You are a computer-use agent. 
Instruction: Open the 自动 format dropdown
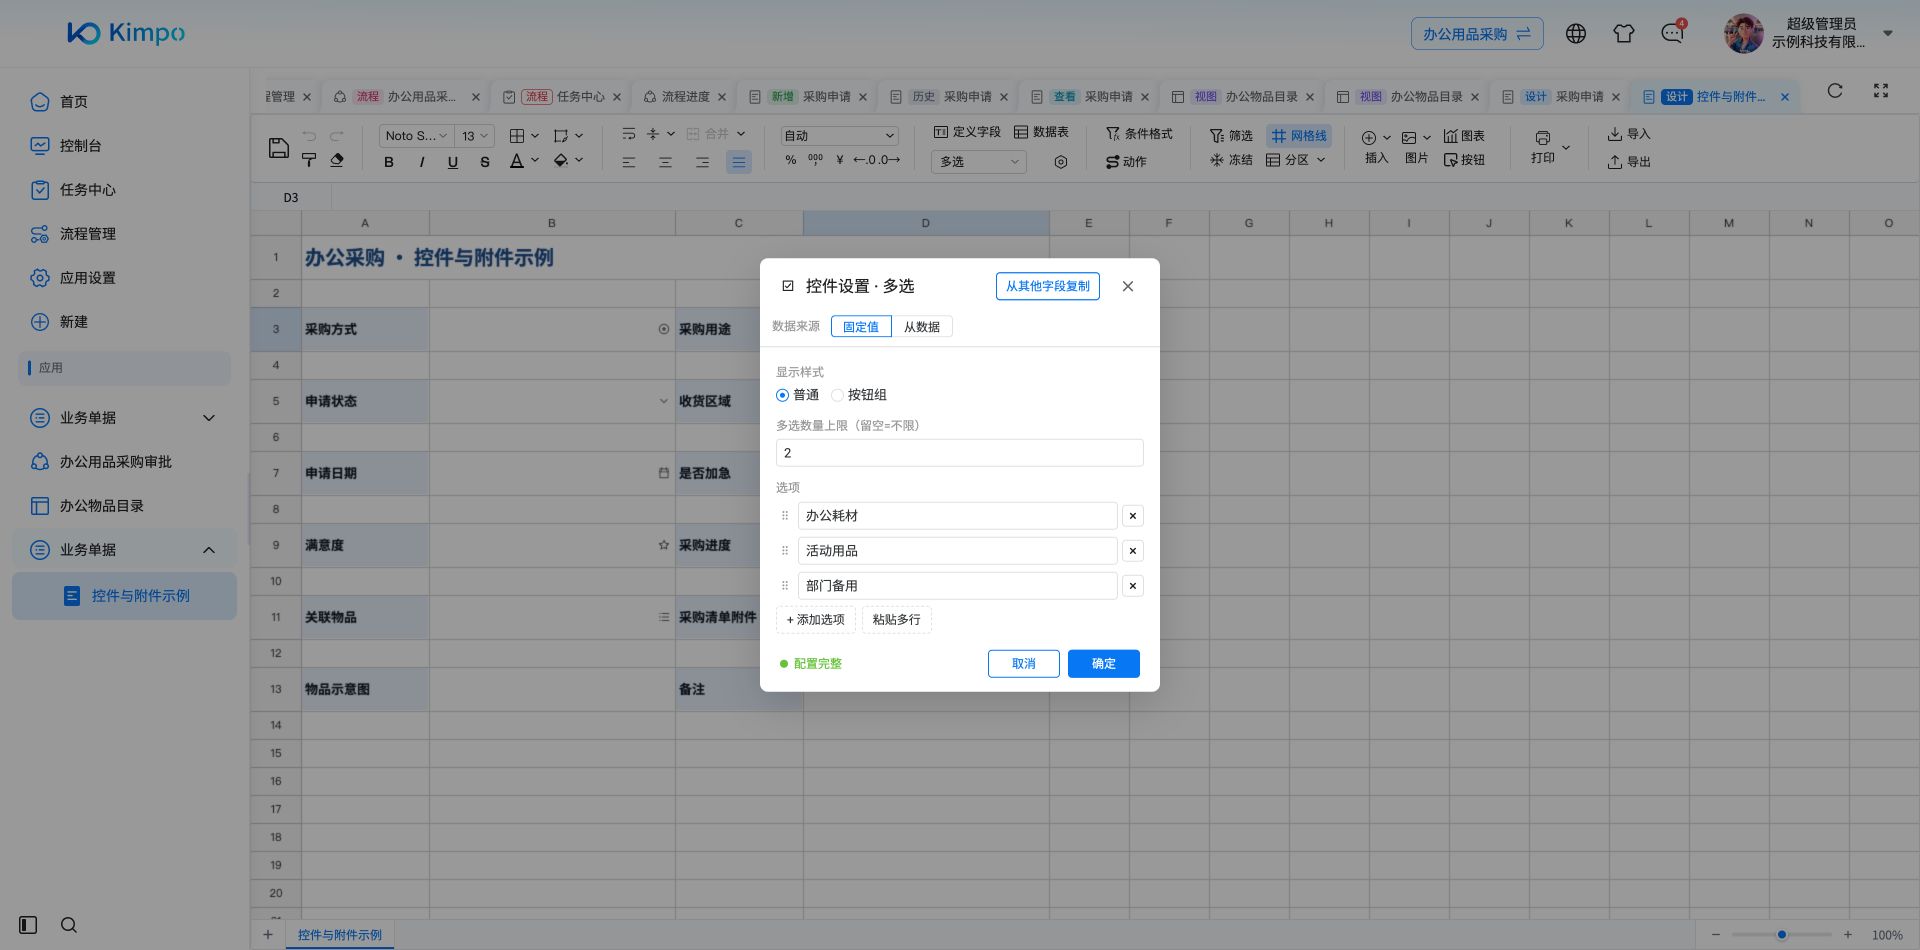tap(839, 136)
